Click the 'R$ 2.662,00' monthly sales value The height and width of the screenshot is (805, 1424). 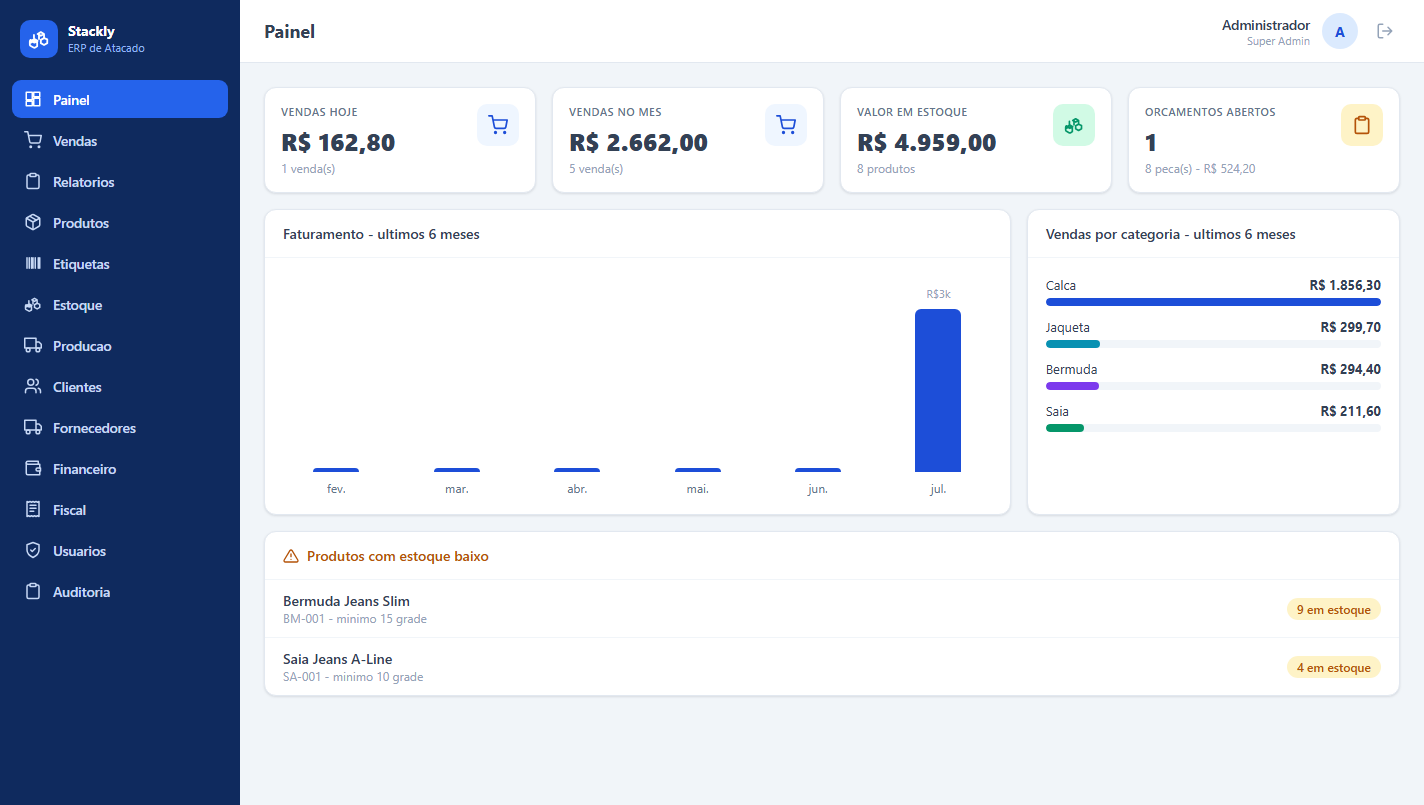tap(638, 143)
